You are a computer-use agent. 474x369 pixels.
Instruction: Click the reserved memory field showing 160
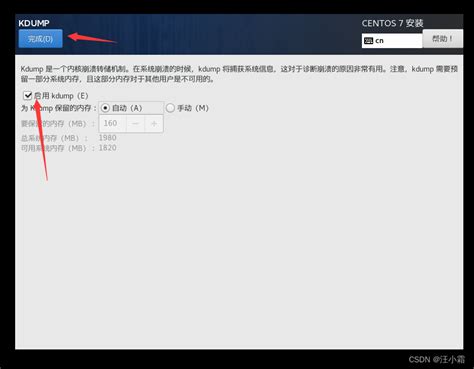113,124
